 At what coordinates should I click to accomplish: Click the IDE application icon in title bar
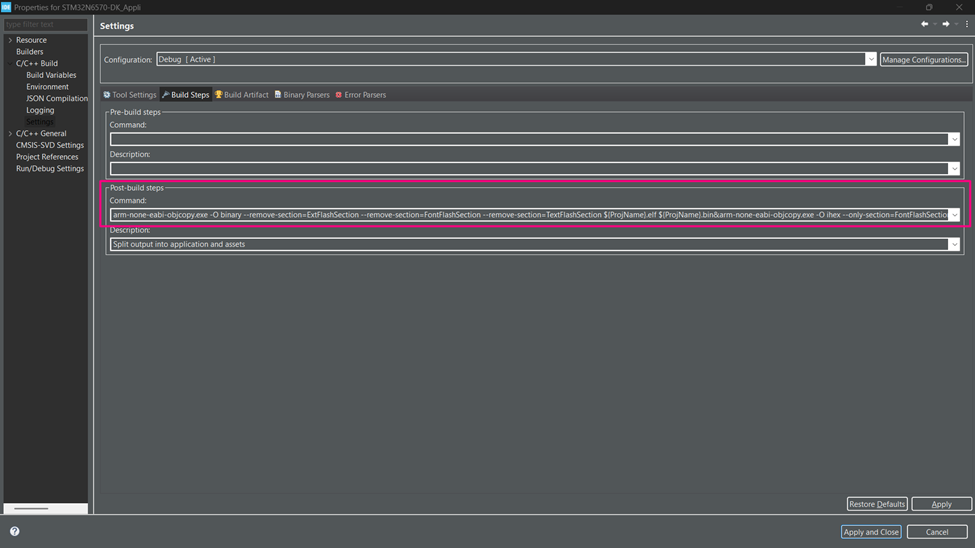[x=6, y=7]
